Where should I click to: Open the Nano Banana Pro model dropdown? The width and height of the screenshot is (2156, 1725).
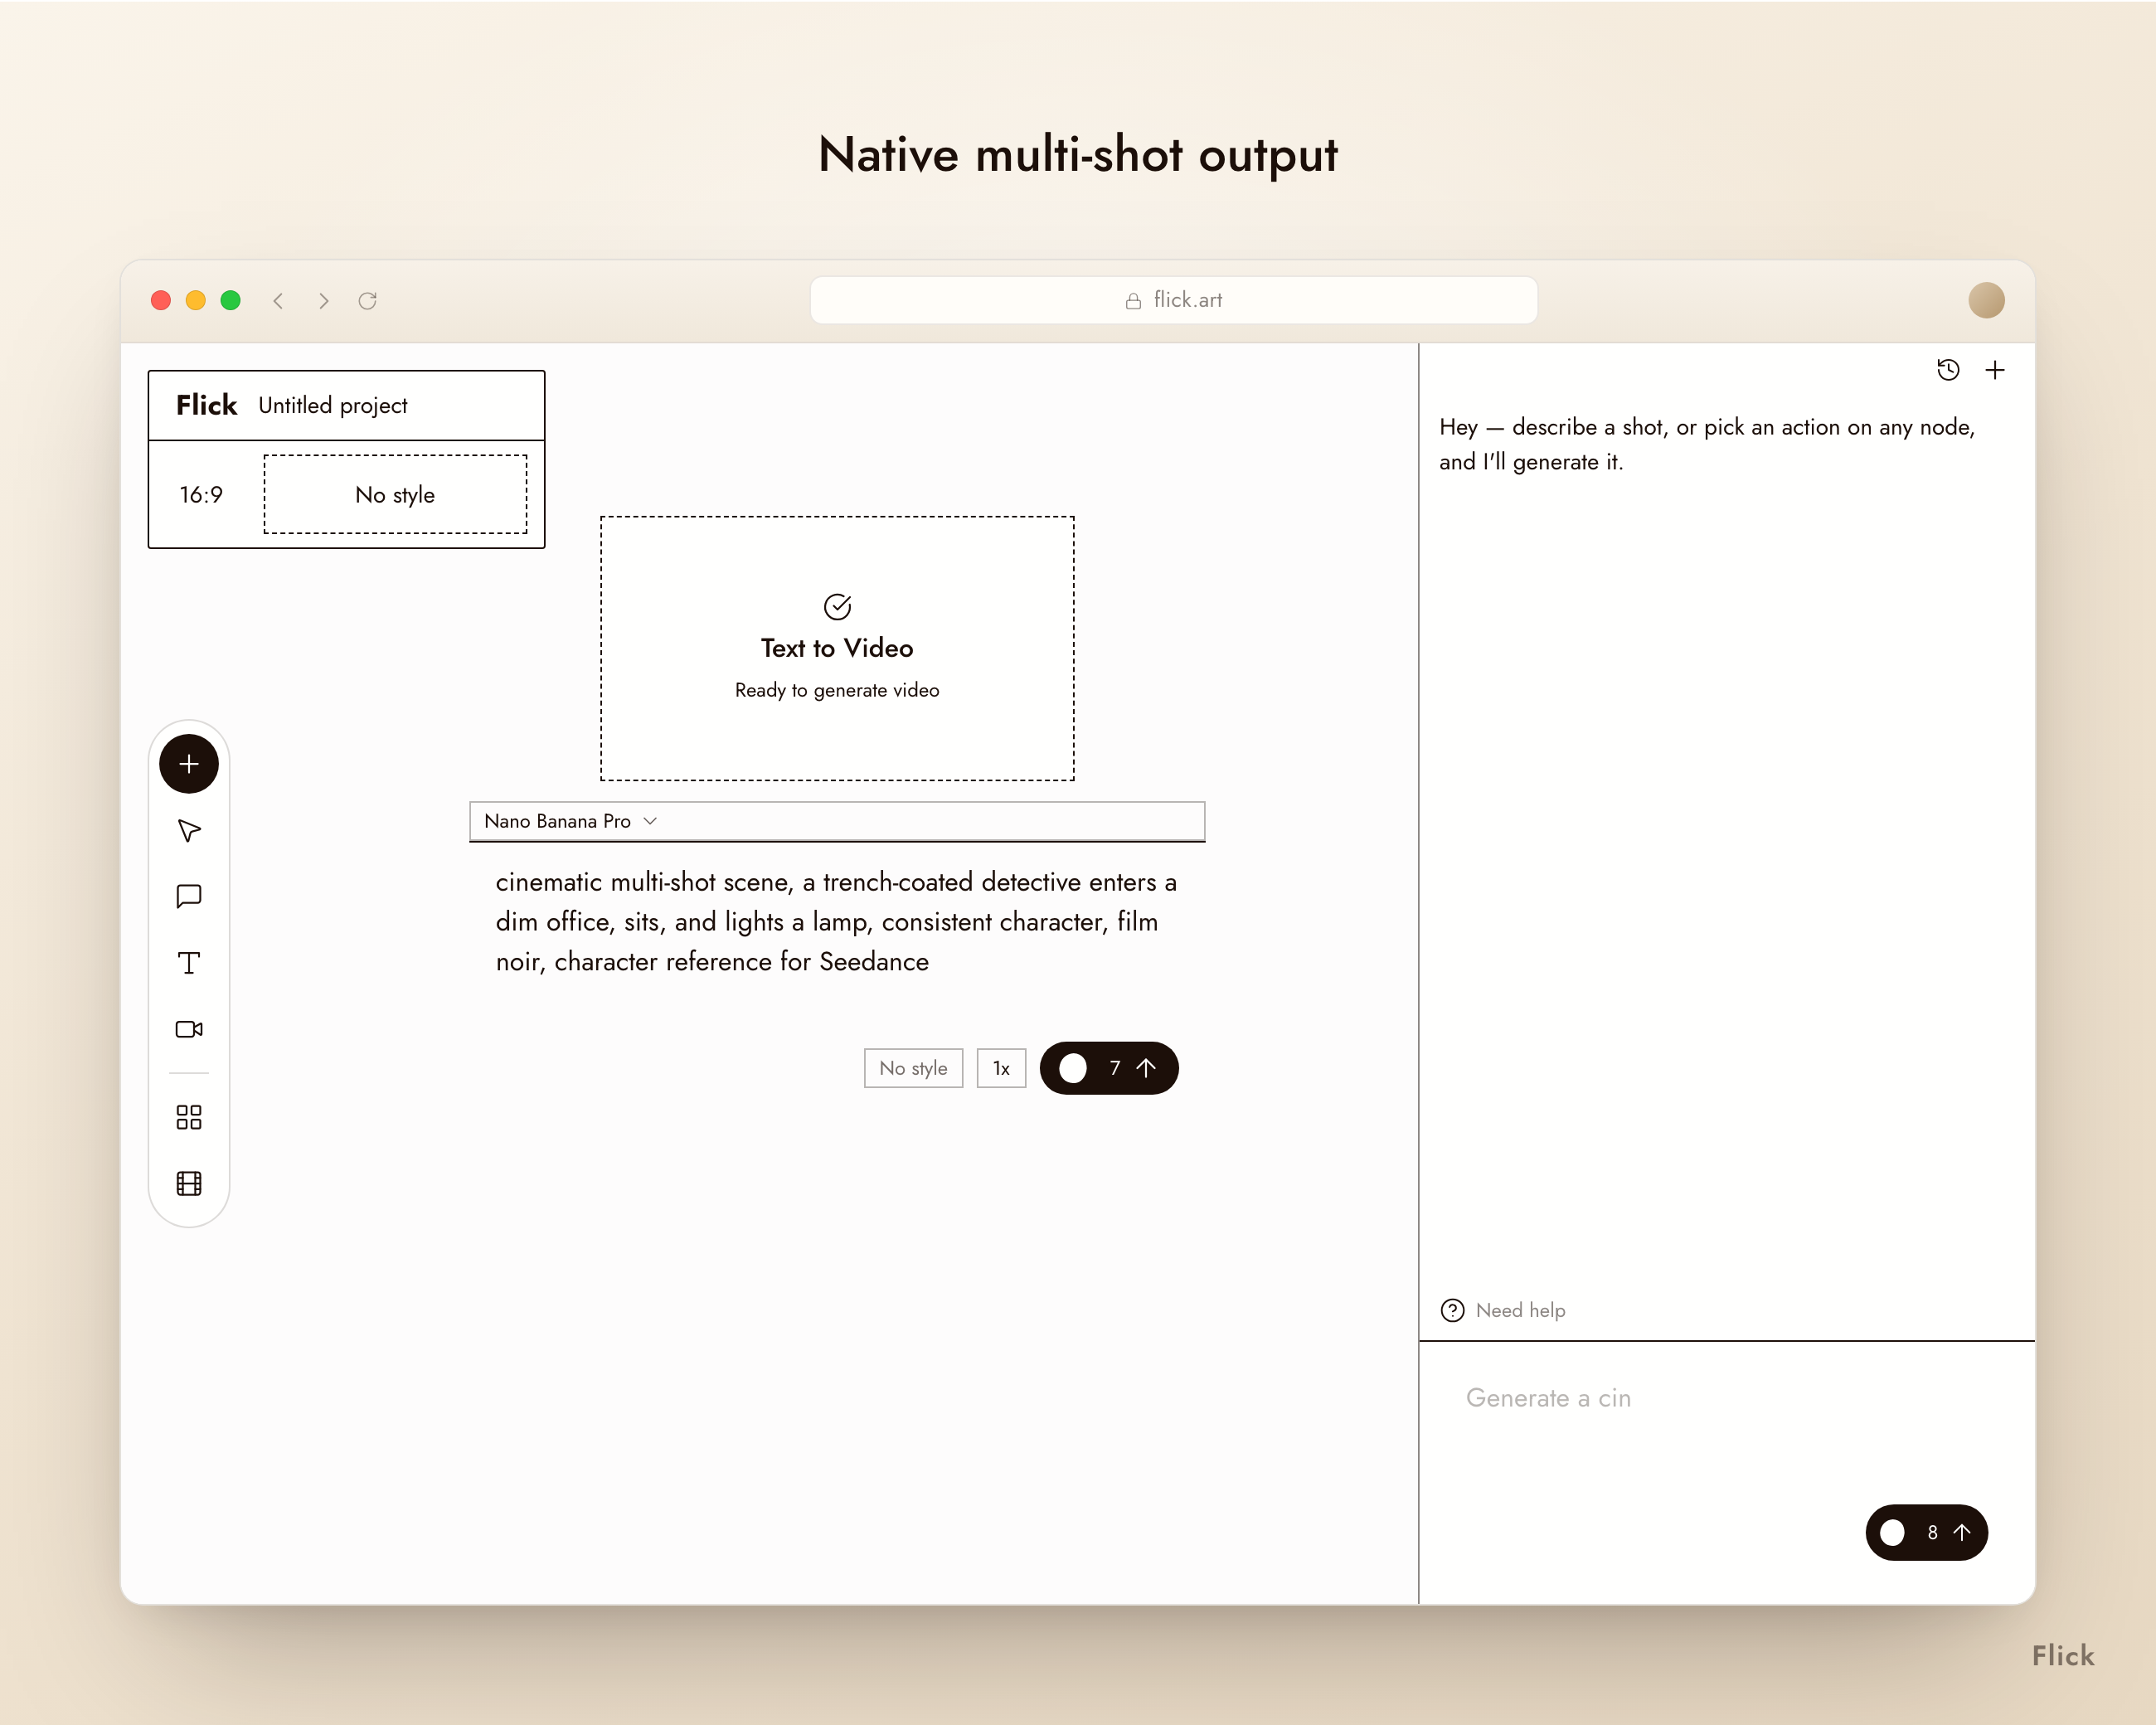570,821
